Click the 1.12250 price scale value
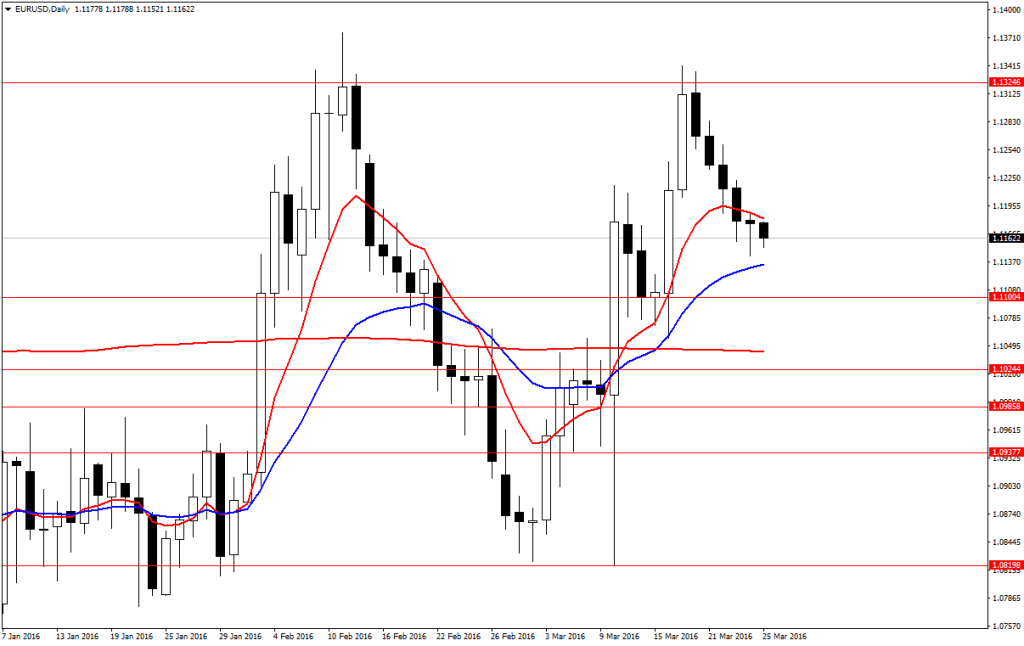 point(1006,178)
